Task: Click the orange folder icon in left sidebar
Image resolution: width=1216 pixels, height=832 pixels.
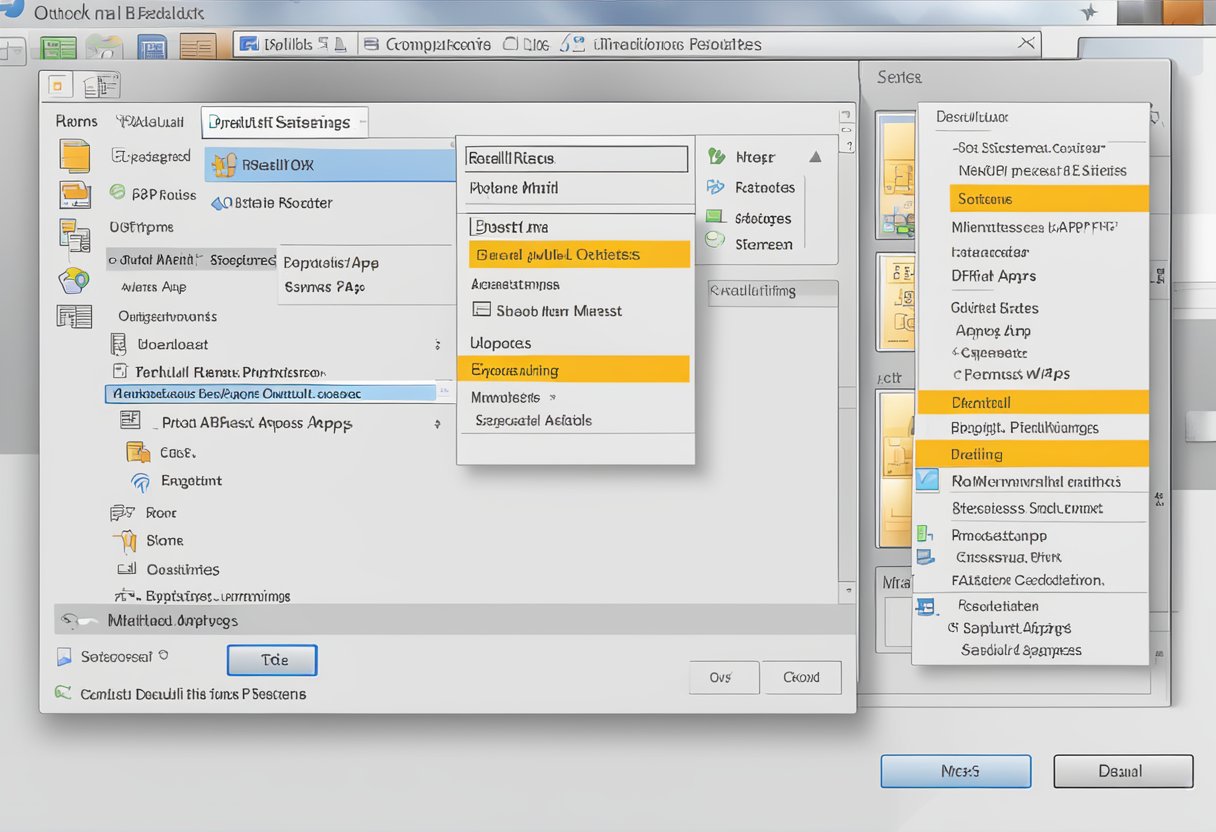Action: 74,194
